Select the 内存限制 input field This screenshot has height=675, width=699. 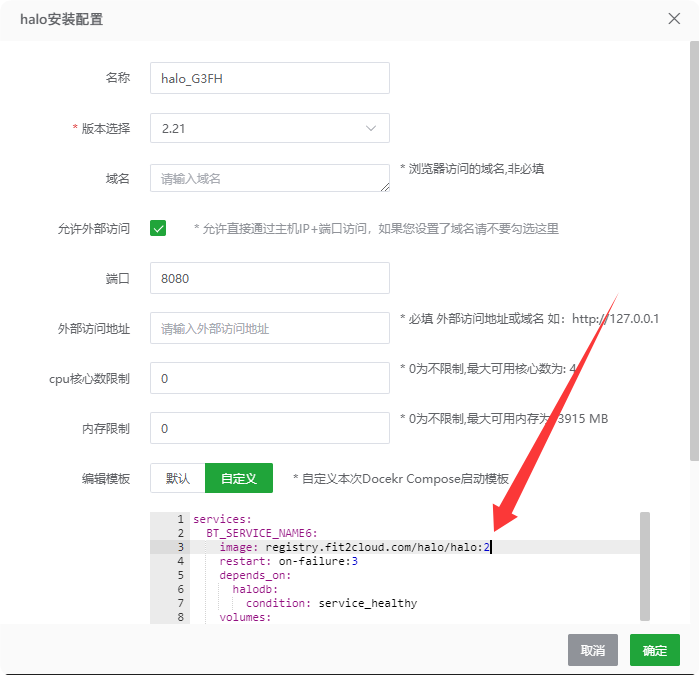[x=269, y=428]
